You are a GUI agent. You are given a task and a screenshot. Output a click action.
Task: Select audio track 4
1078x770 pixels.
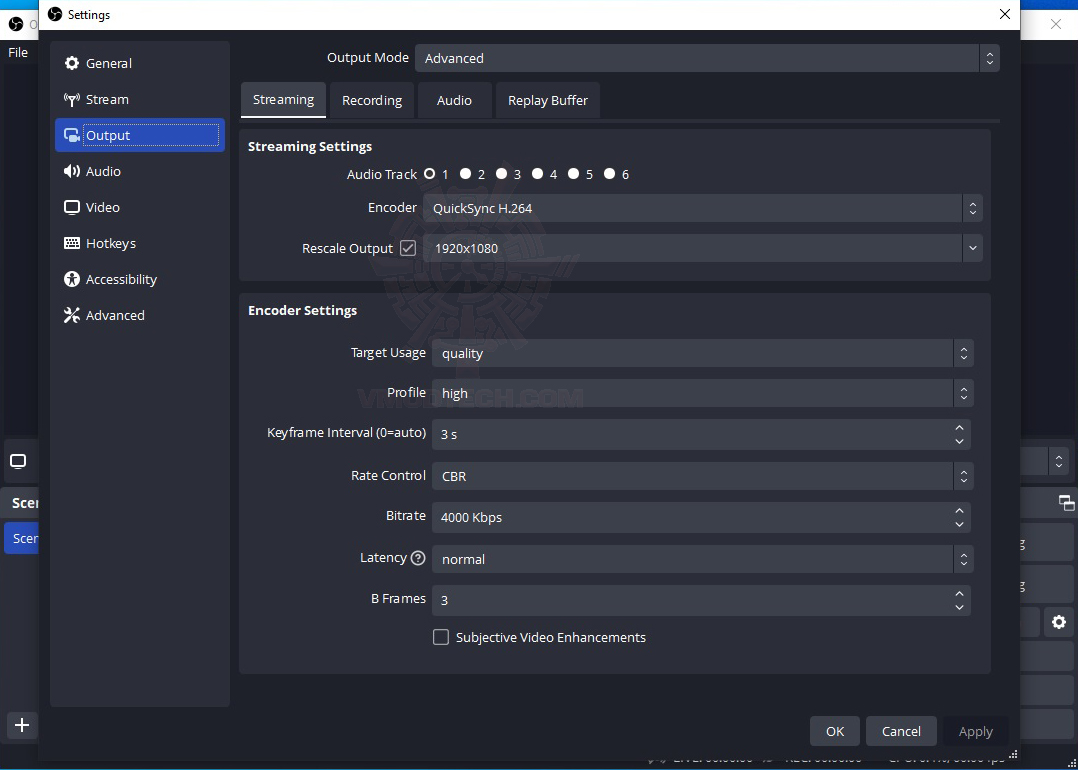[x=538, y=174]
